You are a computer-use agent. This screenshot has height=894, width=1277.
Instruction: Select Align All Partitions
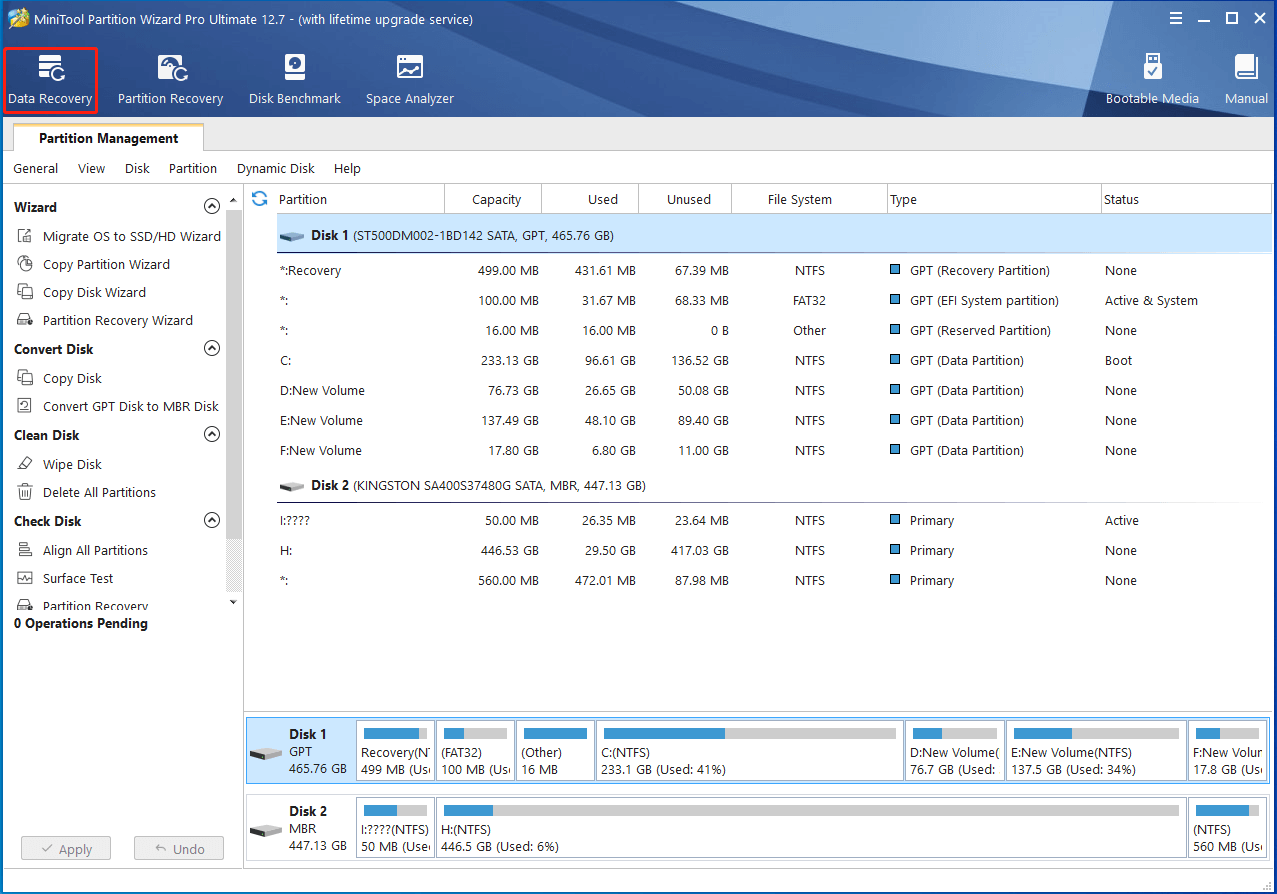point(82,550)
